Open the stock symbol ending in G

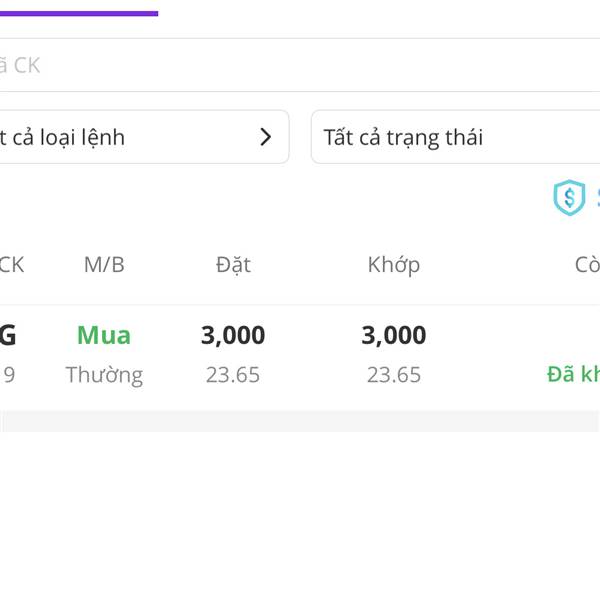(7, 335)
